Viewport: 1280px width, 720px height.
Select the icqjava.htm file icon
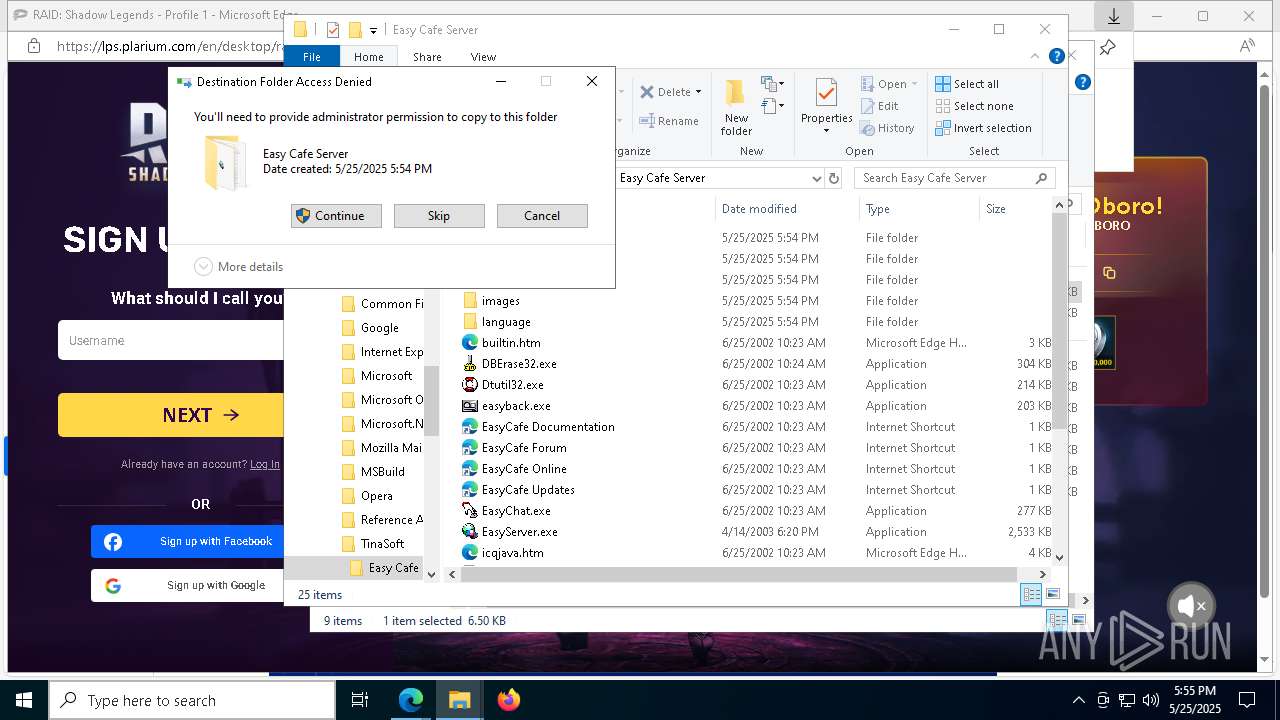(470, 553)
